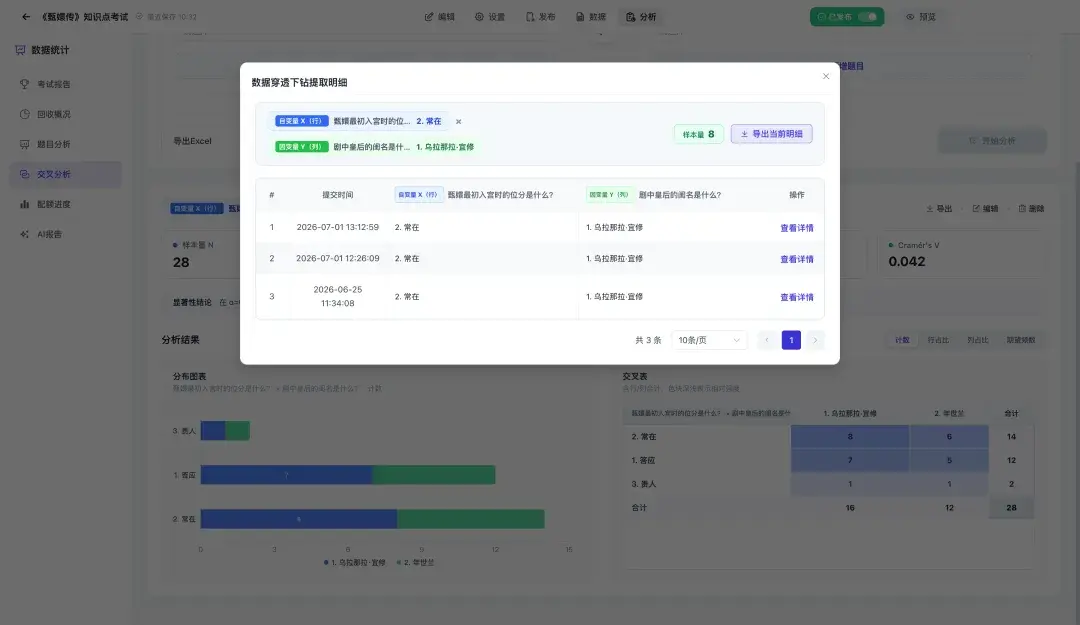The height and width of the screenshot is (625, 1080).
Task: Open 查看详情 for row 2
Action: [796, 260]
